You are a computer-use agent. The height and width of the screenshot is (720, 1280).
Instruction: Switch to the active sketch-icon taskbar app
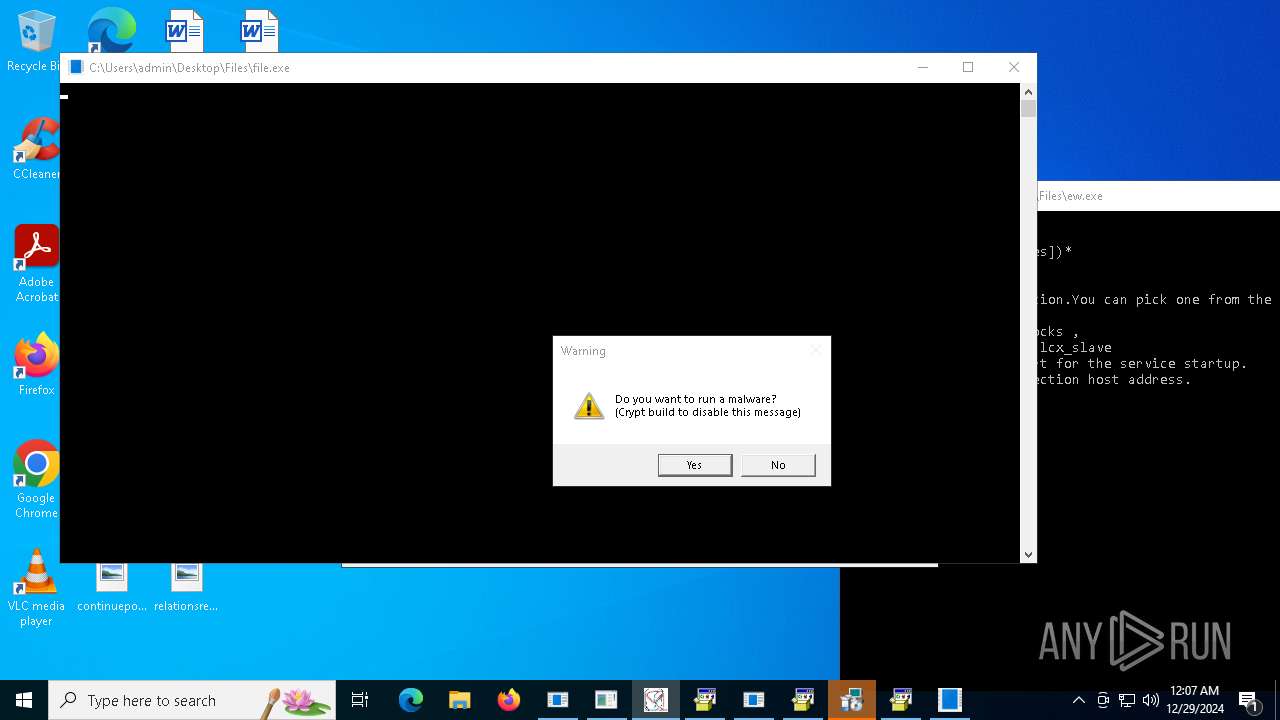coord(656,700)
